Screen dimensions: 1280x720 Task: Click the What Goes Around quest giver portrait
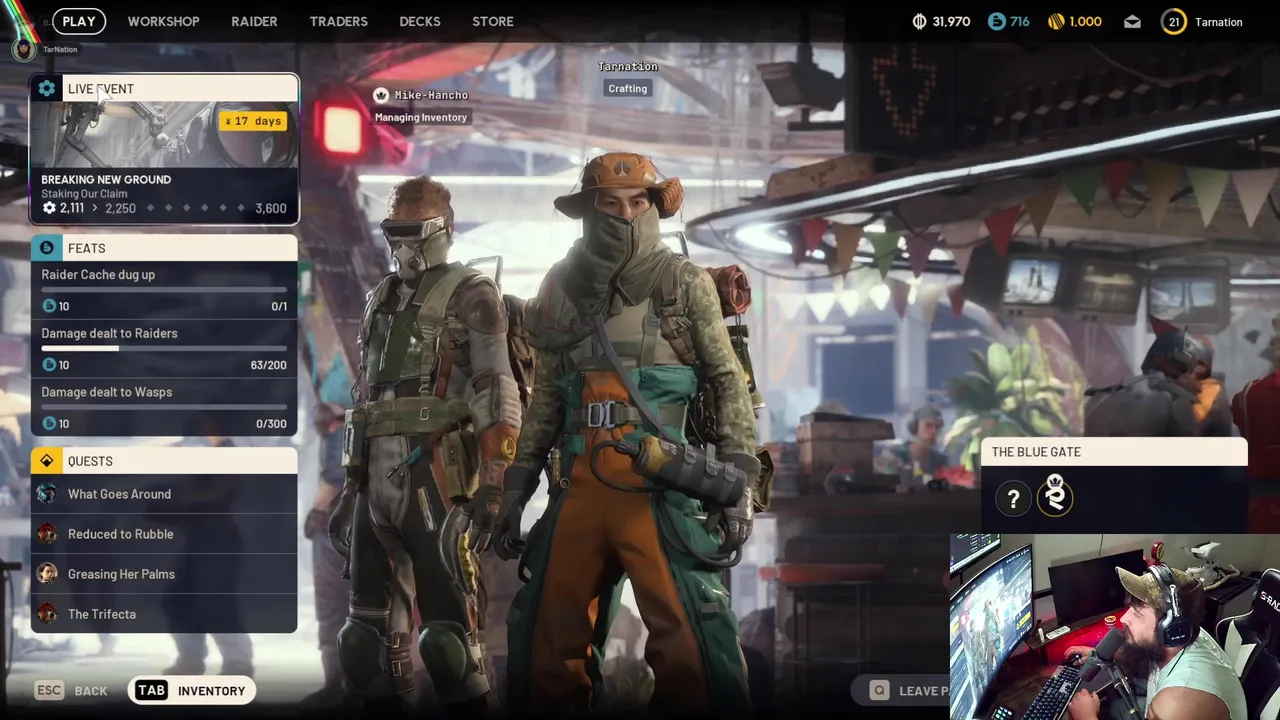point(47,494)
